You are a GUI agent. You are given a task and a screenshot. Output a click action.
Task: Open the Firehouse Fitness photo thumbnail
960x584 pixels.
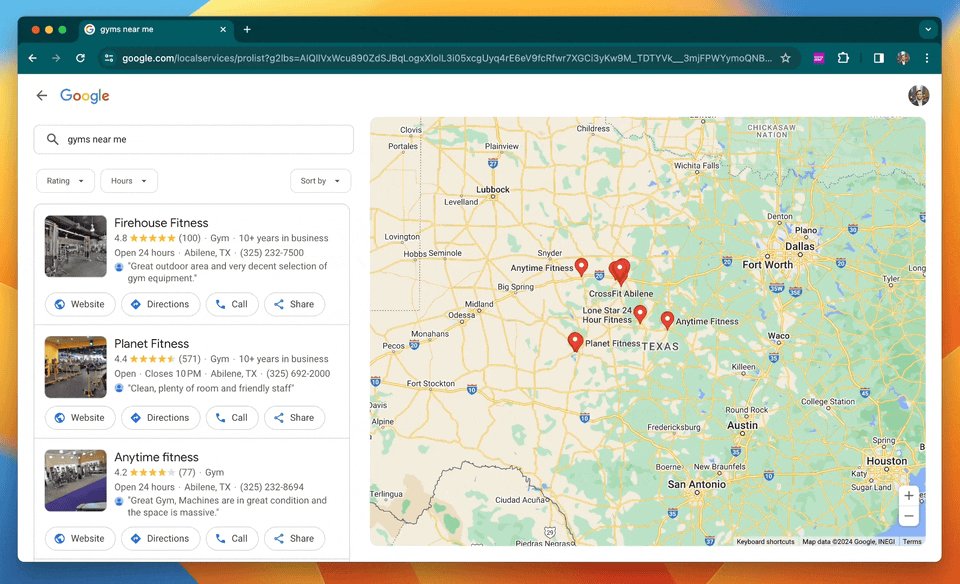[x=75, y=246]
